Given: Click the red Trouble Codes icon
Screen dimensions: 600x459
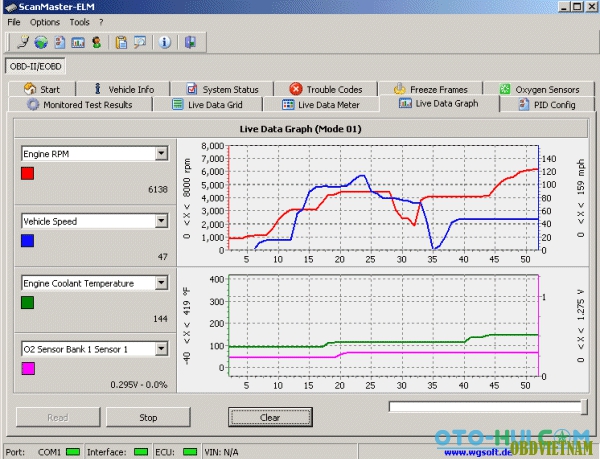Looking at the screenshot, I should 295,89.
